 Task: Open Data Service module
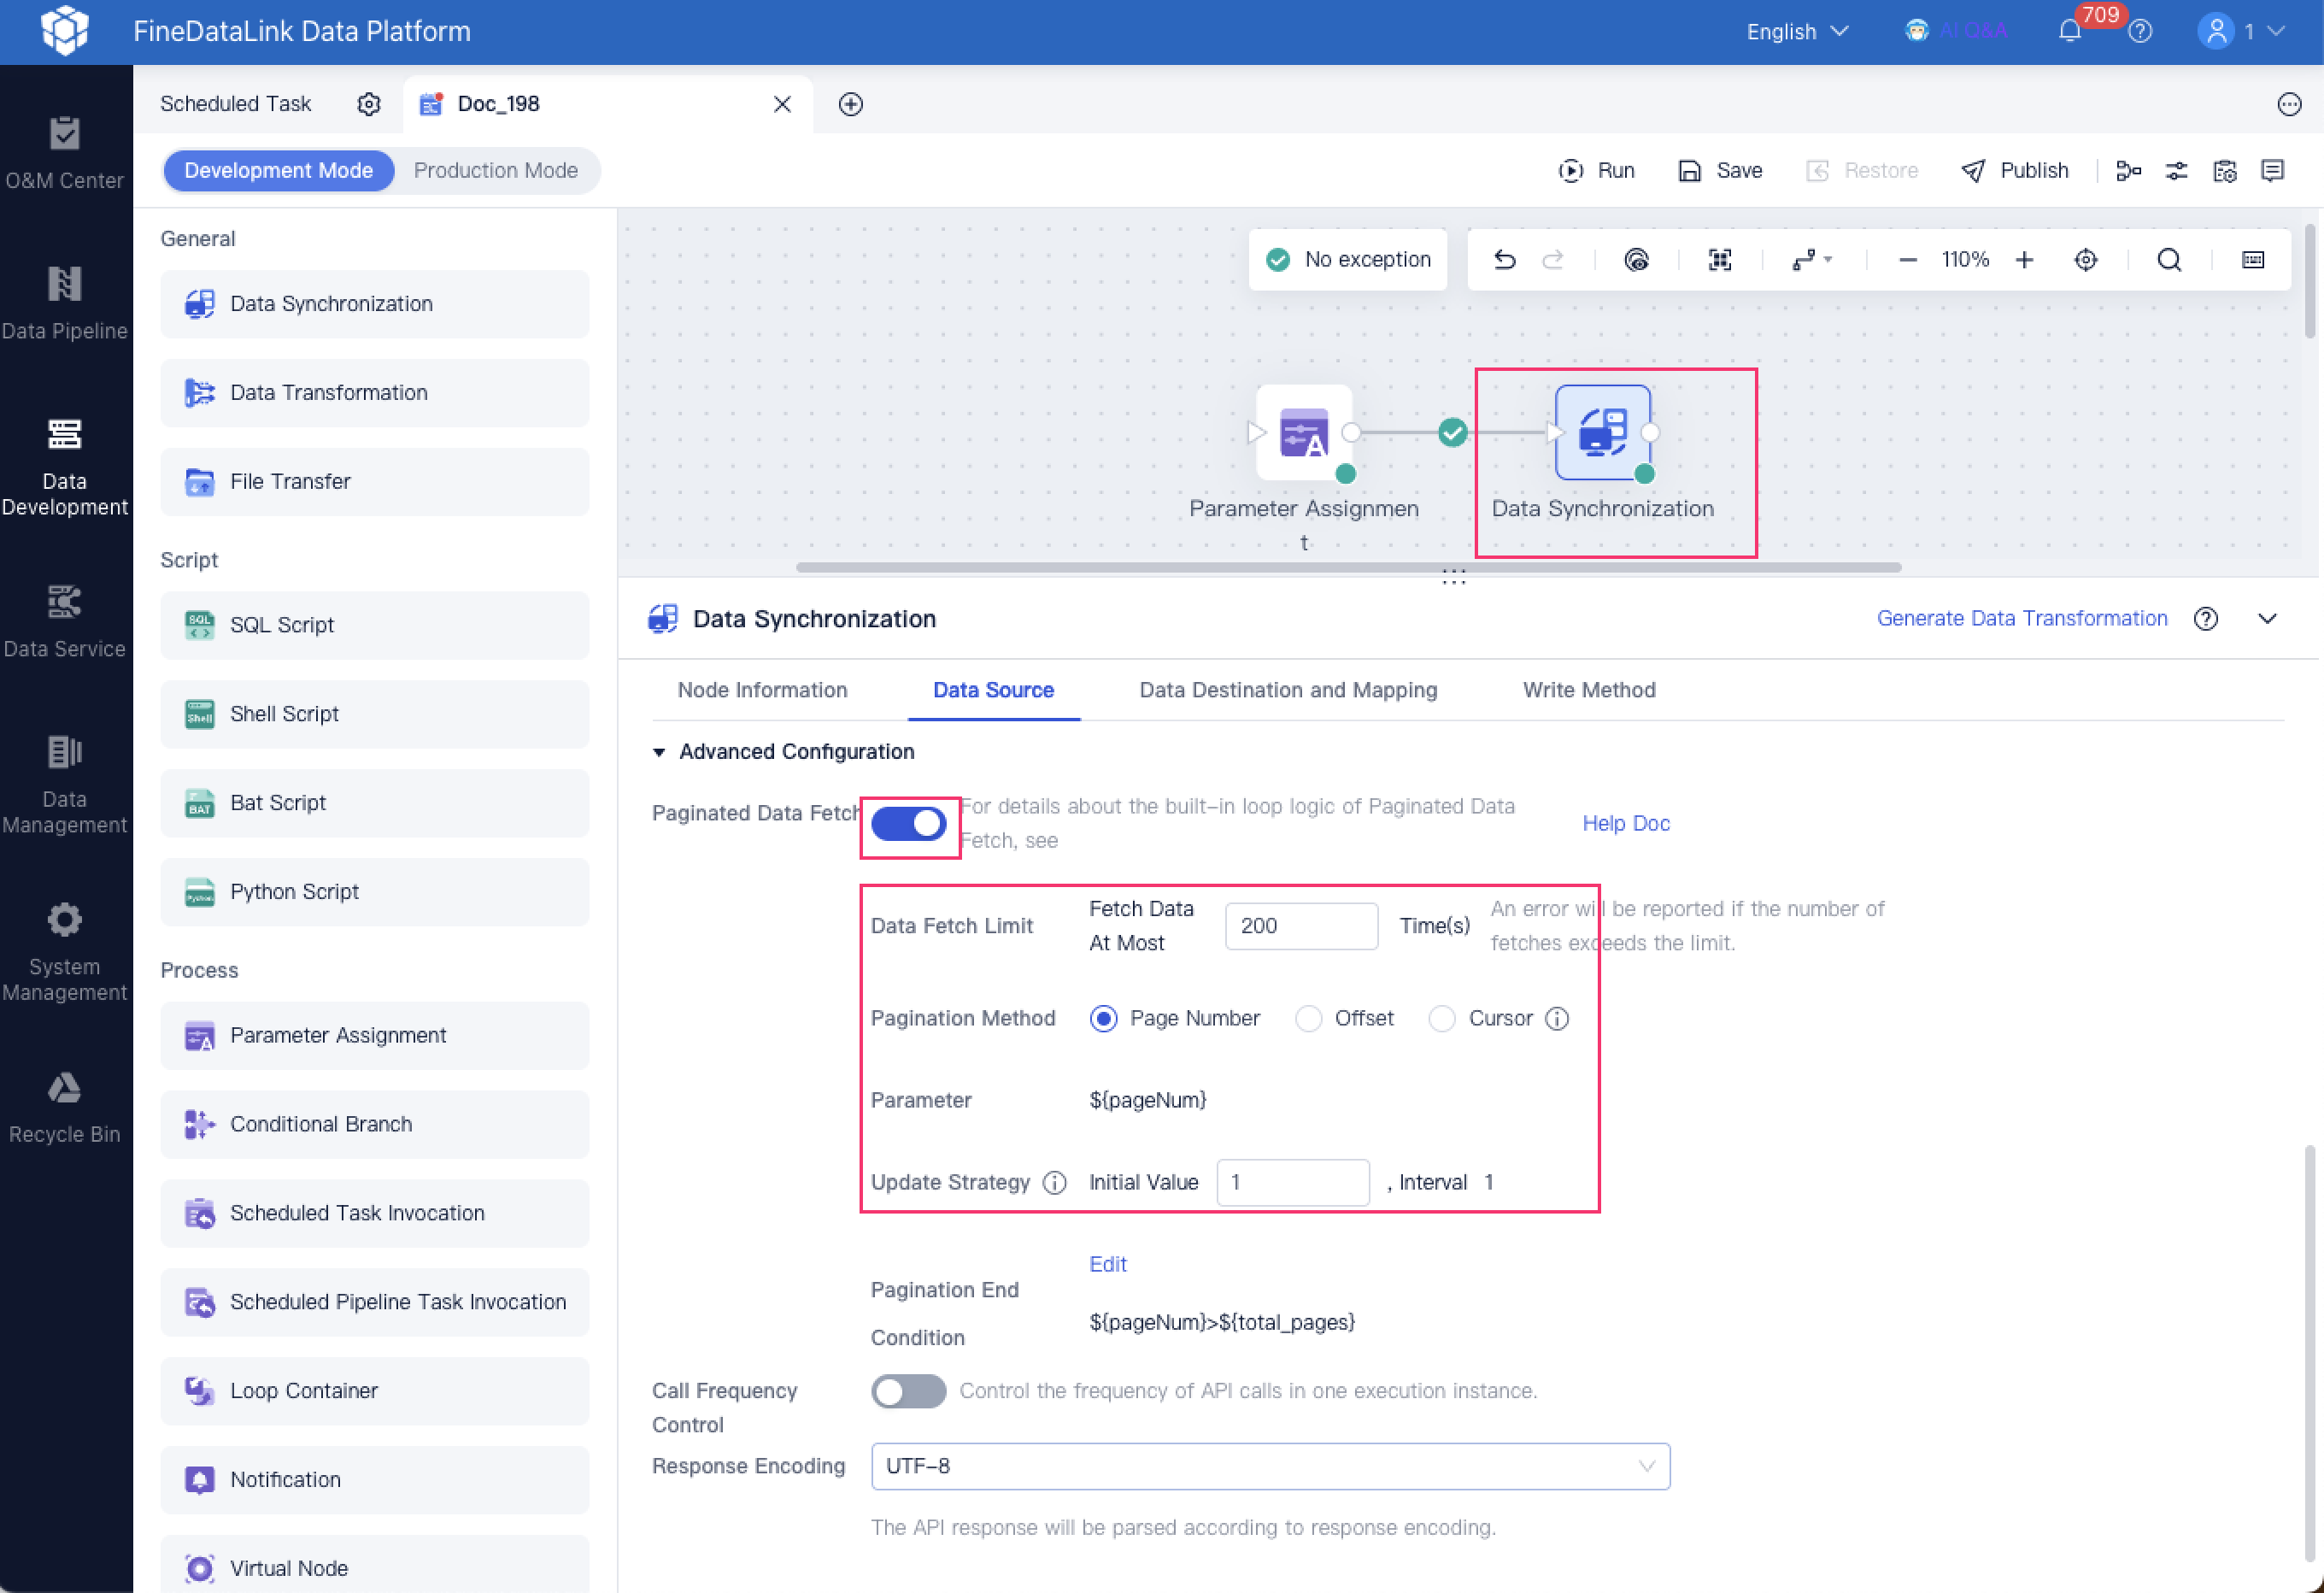pos(65,621)
